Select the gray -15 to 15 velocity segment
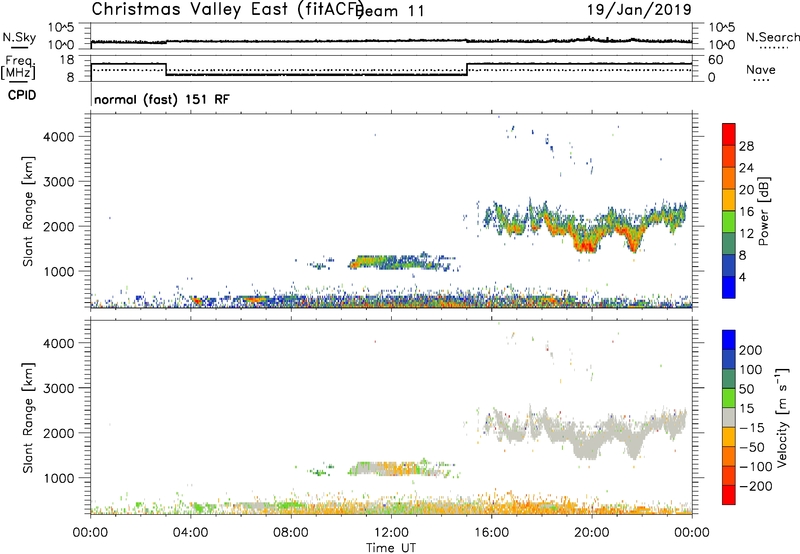 729,418
